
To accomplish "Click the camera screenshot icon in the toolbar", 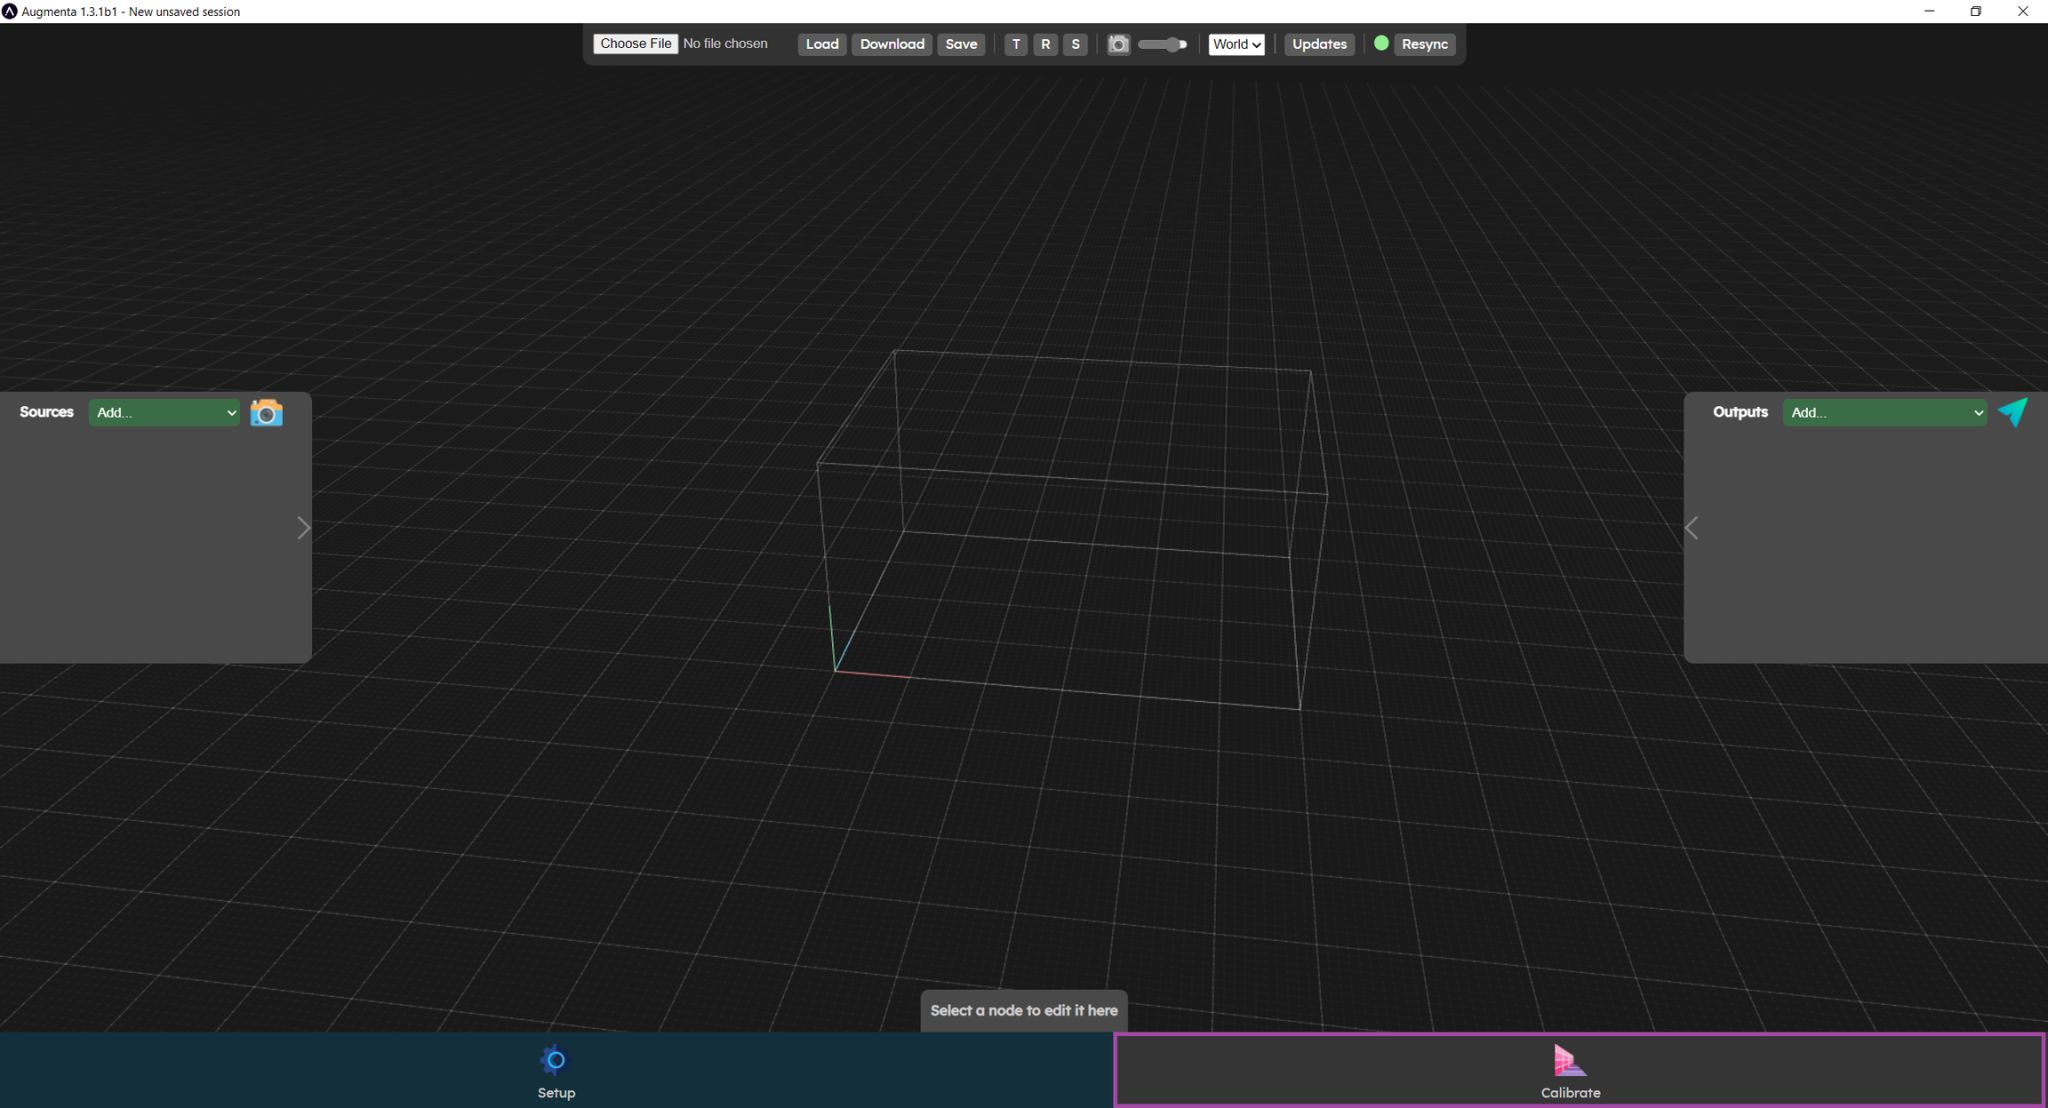I will coord(1117,44).
